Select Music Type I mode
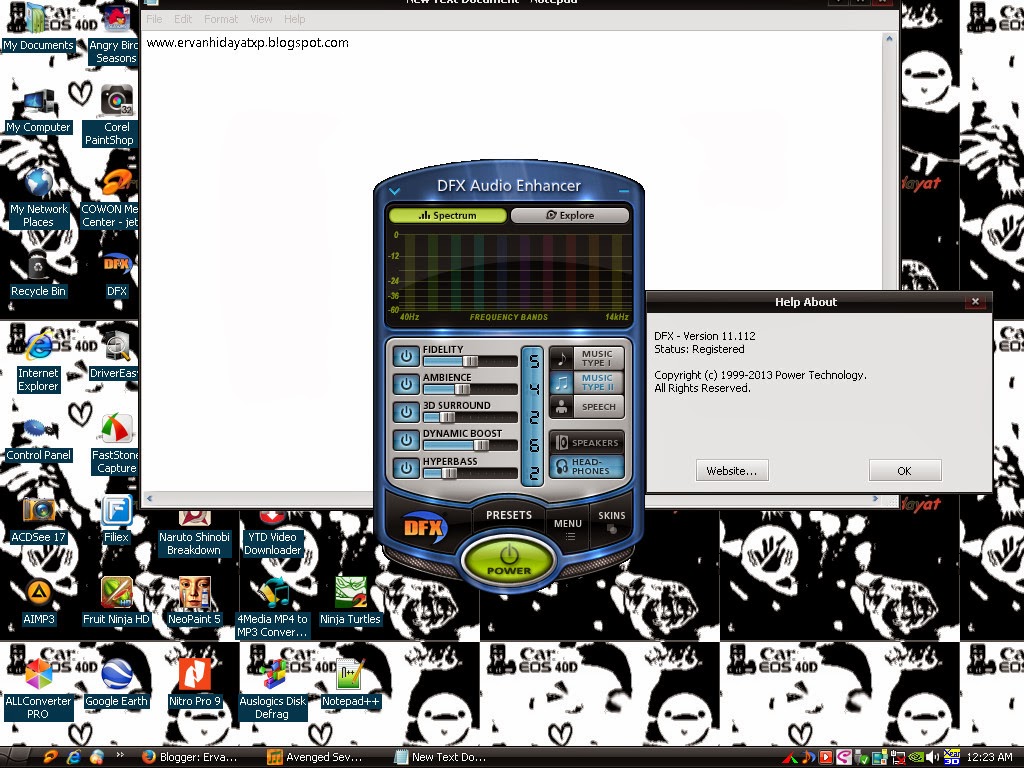1024x768 pixels. click(x=586, y=358)
